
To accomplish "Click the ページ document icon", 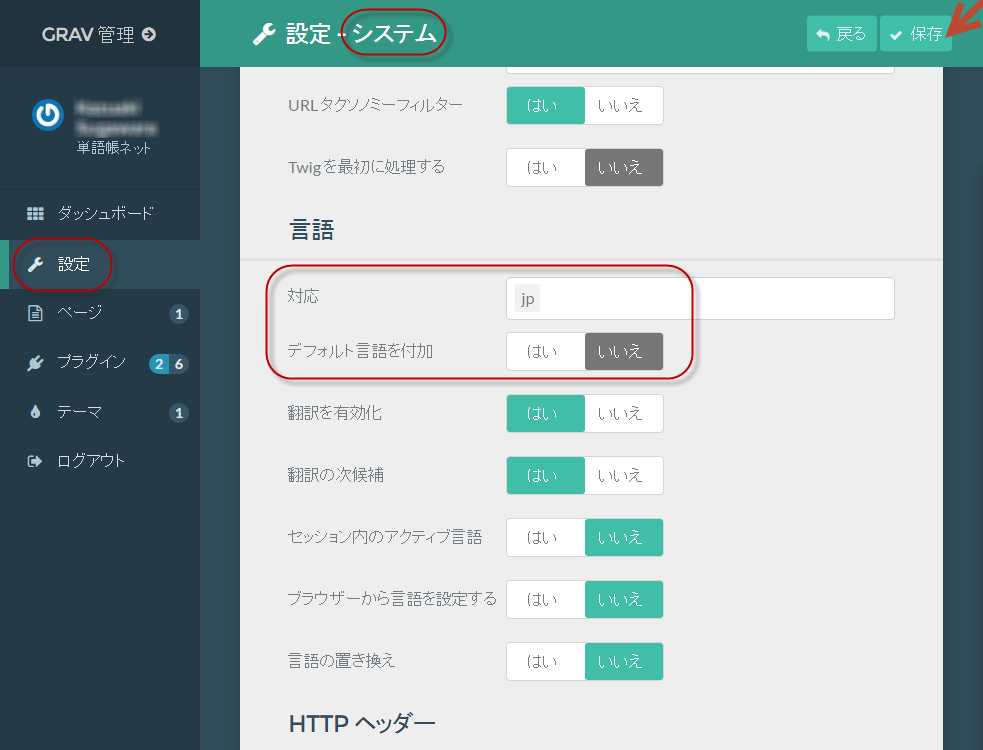I will click(x=35, y=313).
